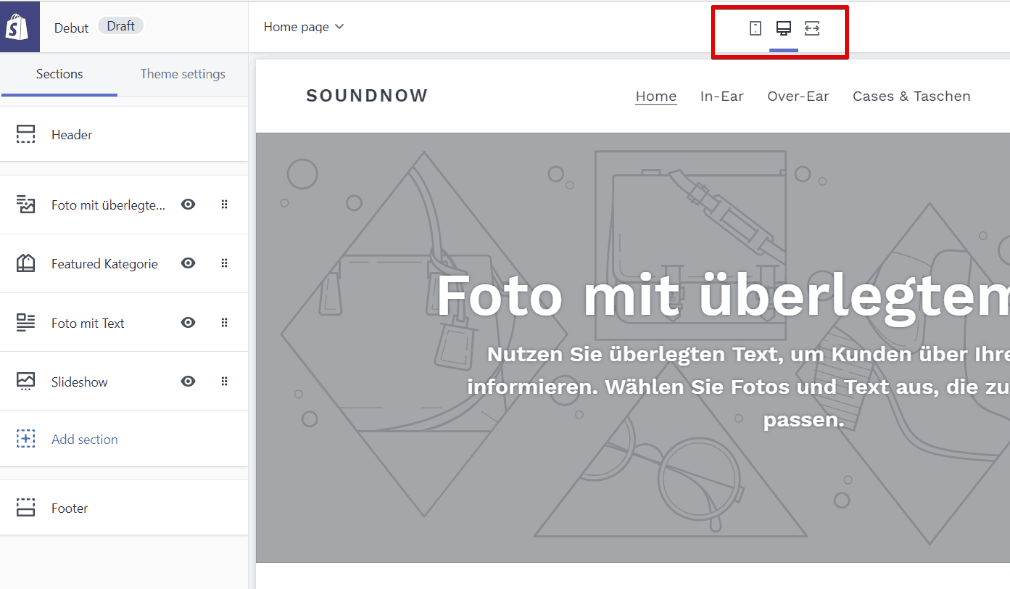Click drag handle for Foto mit Text
Screen dimensions: 1010x589
click(224, 322)
